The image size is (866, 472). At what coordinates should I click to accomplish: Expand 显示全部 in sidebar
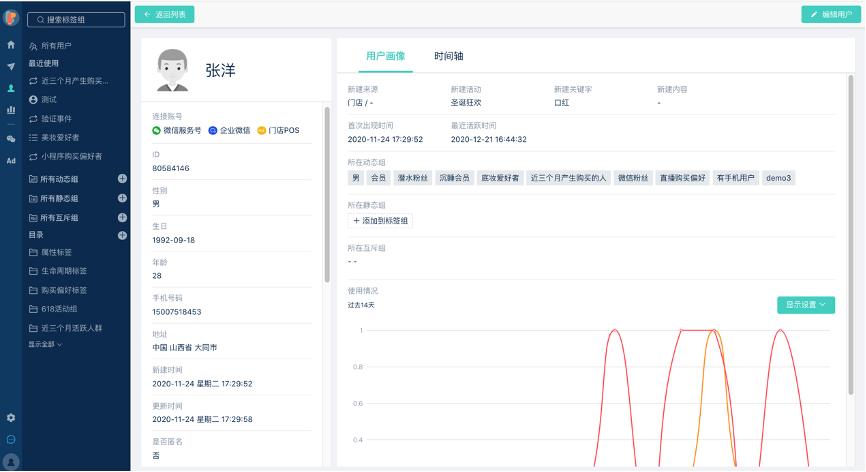coord(45,344)
